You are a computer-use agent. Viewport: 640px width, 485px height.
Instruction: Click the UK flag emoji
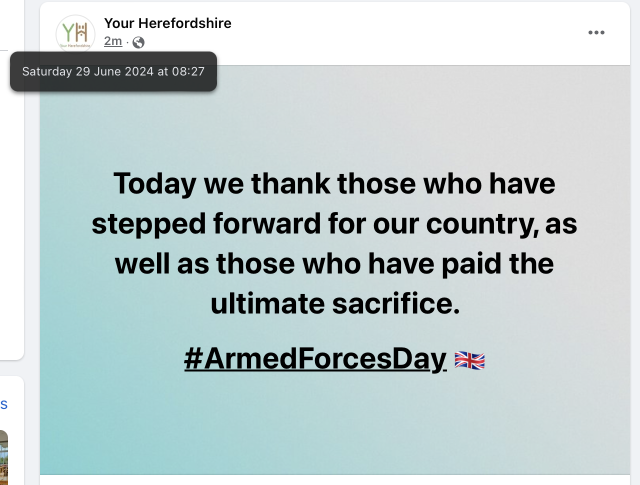pos(469,360)
